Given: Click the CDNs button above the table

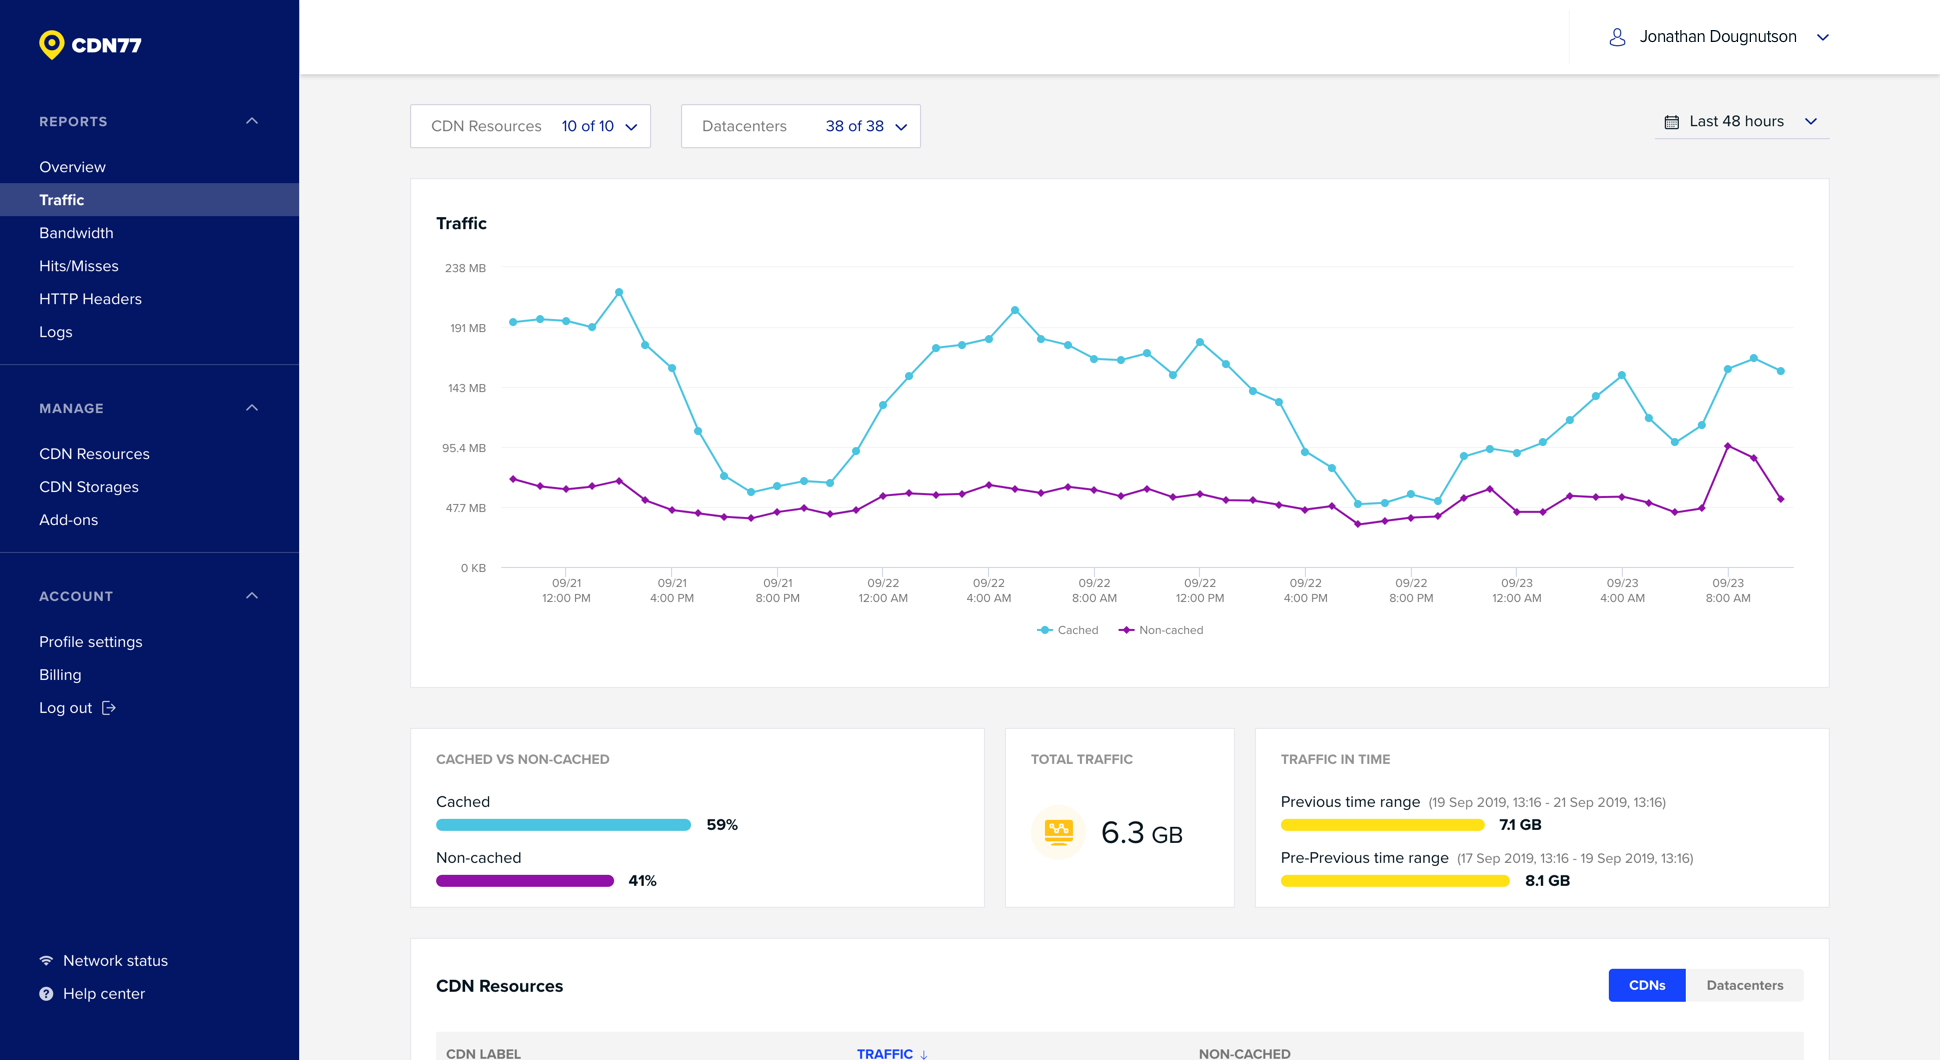Looking at the screenshot, I should tap(1646, 985).
